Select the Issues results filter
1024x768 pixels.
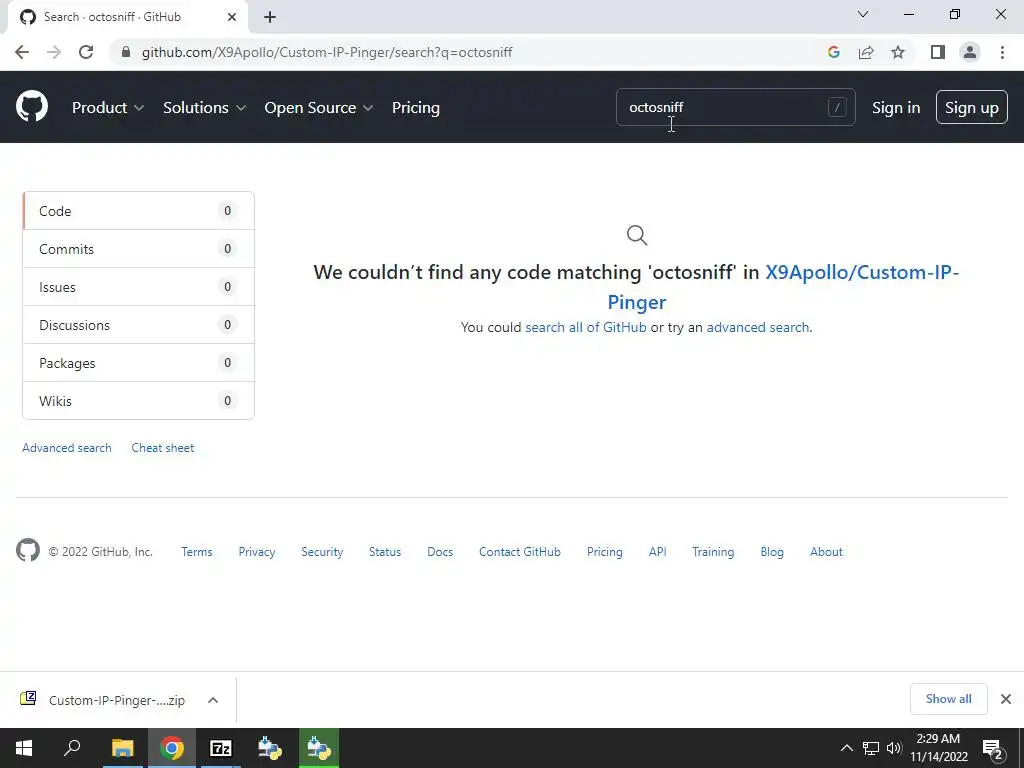138,287
